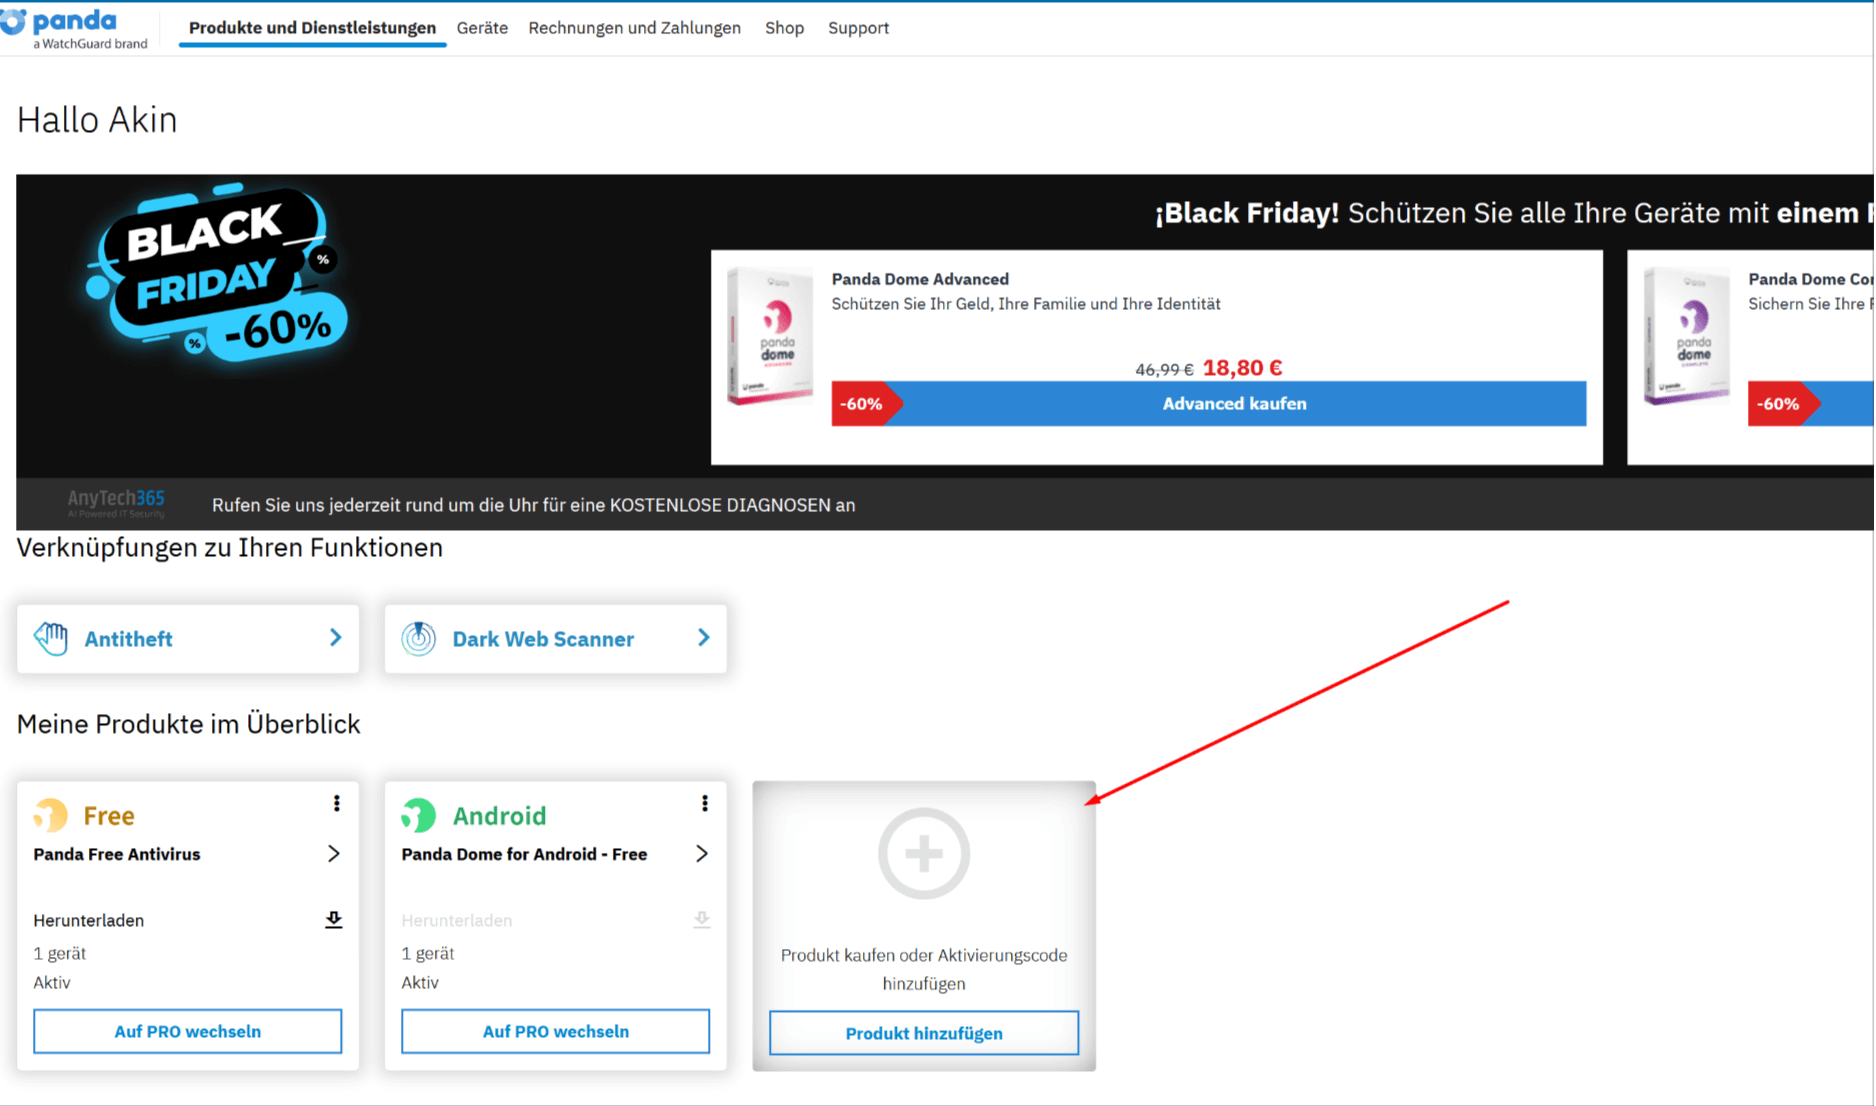Image resolution: width=1876 pixels, height=1106 pixels.
Task: Select the Antitheft hand icon
Action: click(x=51, y=638)
